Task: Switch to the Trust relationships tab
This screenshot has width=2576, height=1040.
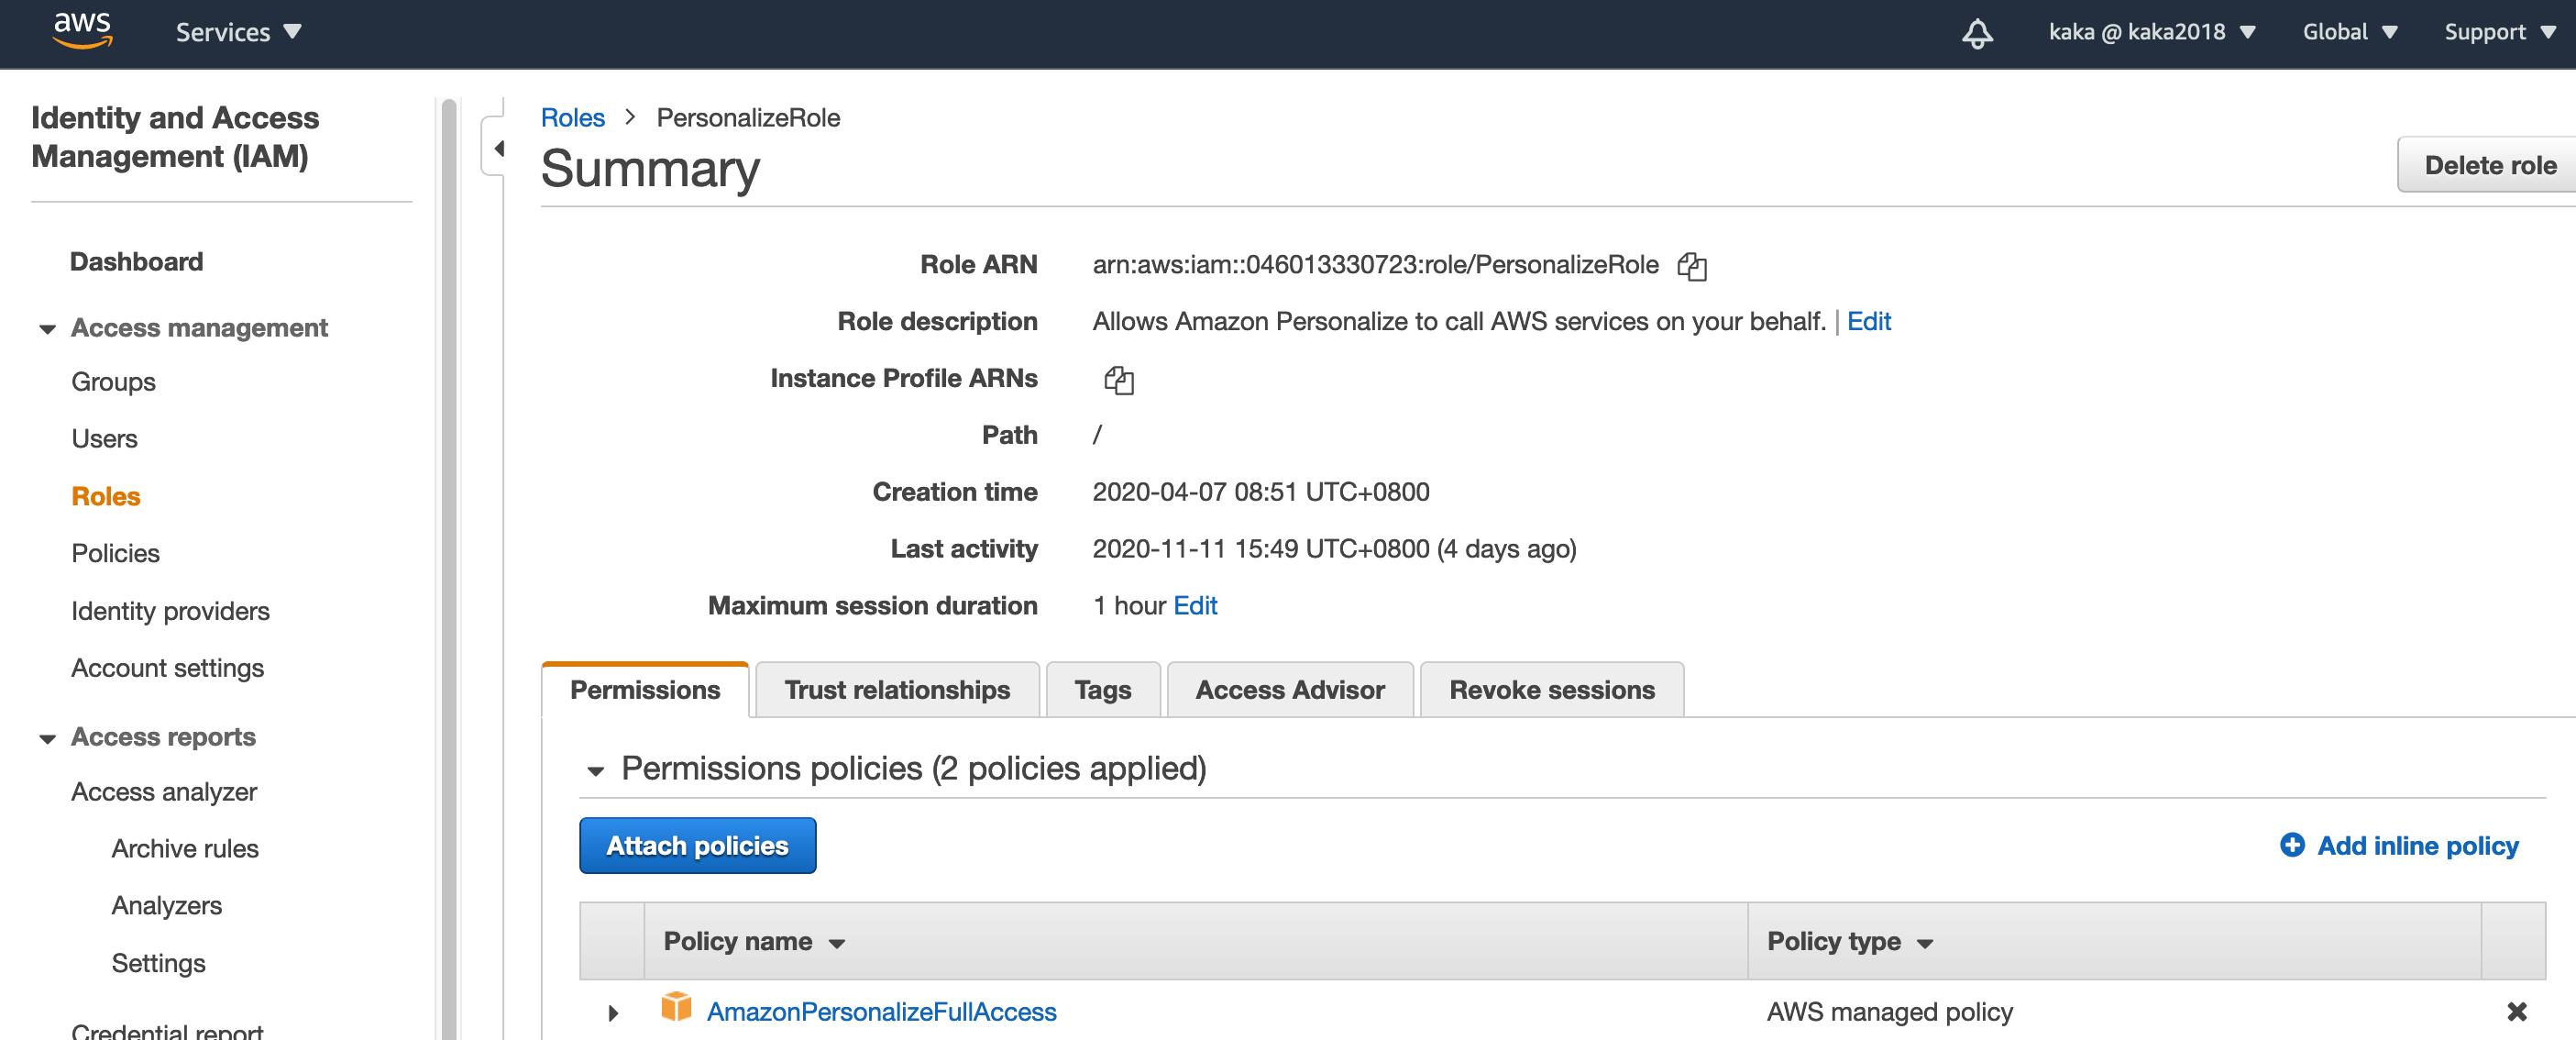Action: click(897, 690)
